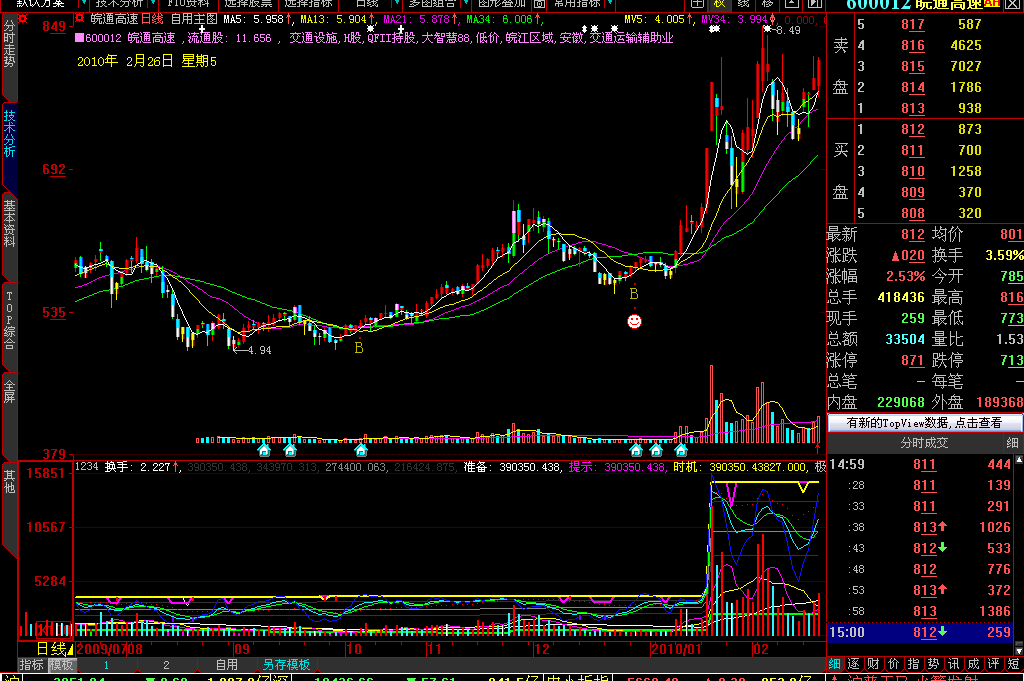
Task: Click the first house marker below the volume bars
Action: (x=264, y=450)
